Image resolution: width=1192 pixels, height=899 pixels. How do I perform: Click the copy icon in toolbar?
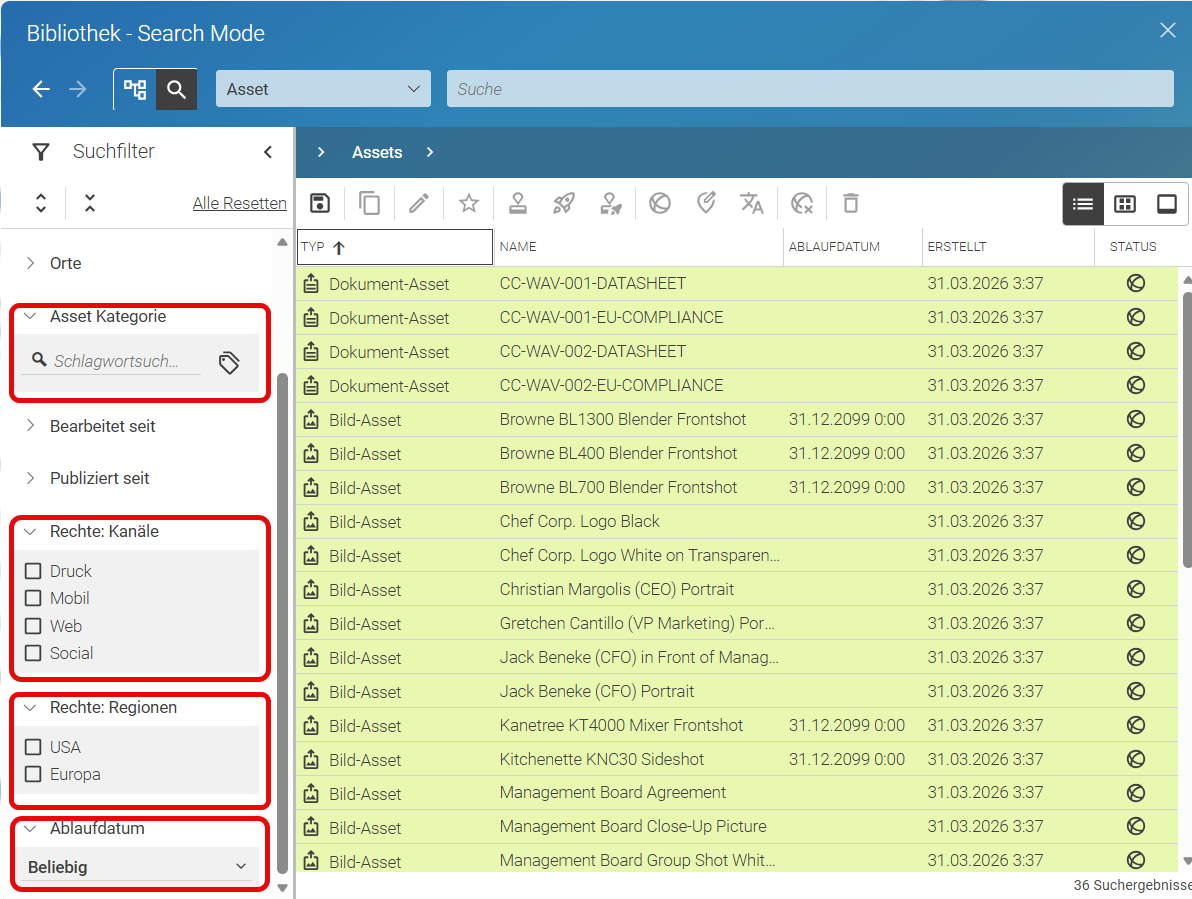369,203
